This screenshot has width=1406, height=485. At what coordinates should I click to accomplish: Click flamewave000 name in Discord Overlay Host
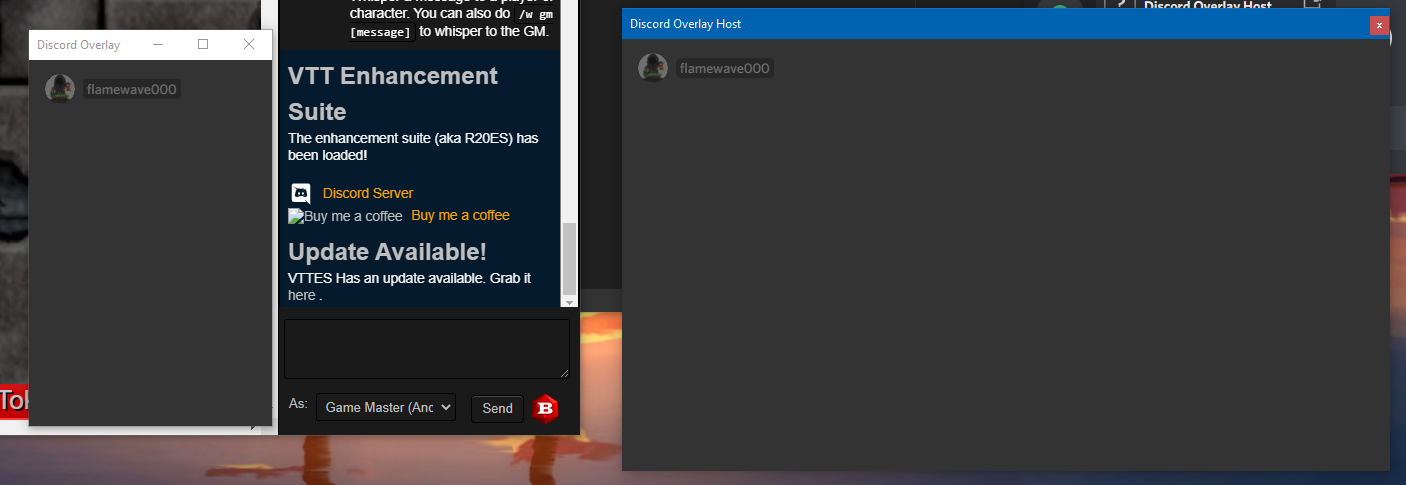coord(725,68)
